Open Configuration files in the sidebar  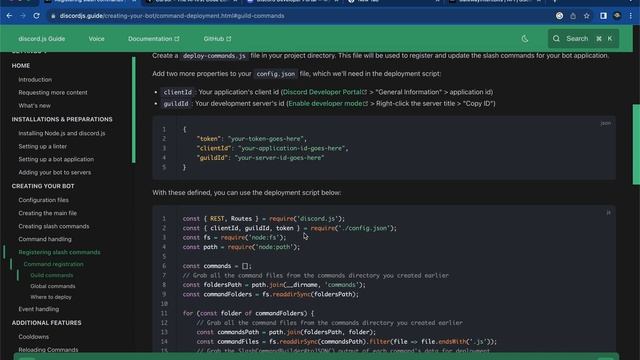coord(43,200)
